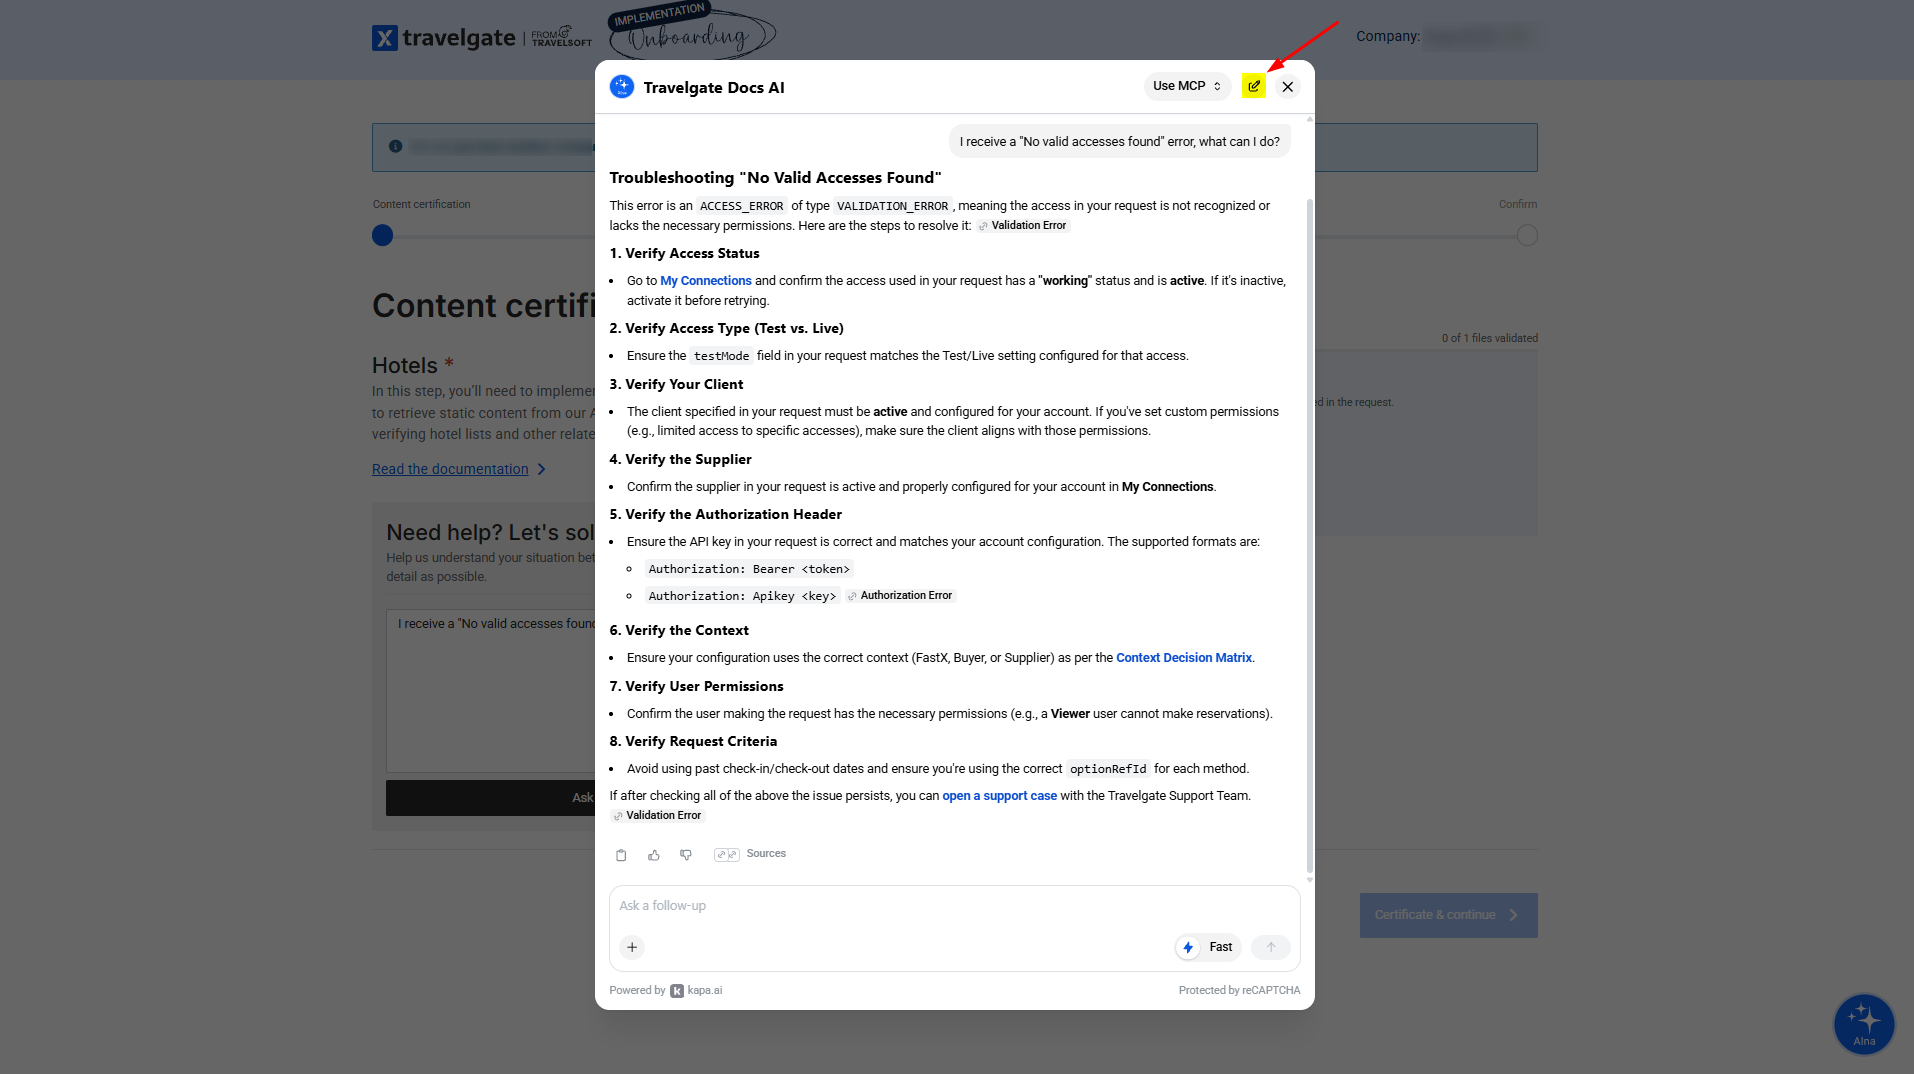Click the "testMode" code text
The image size is (1914, 1074).
click(x=721, y=357)
